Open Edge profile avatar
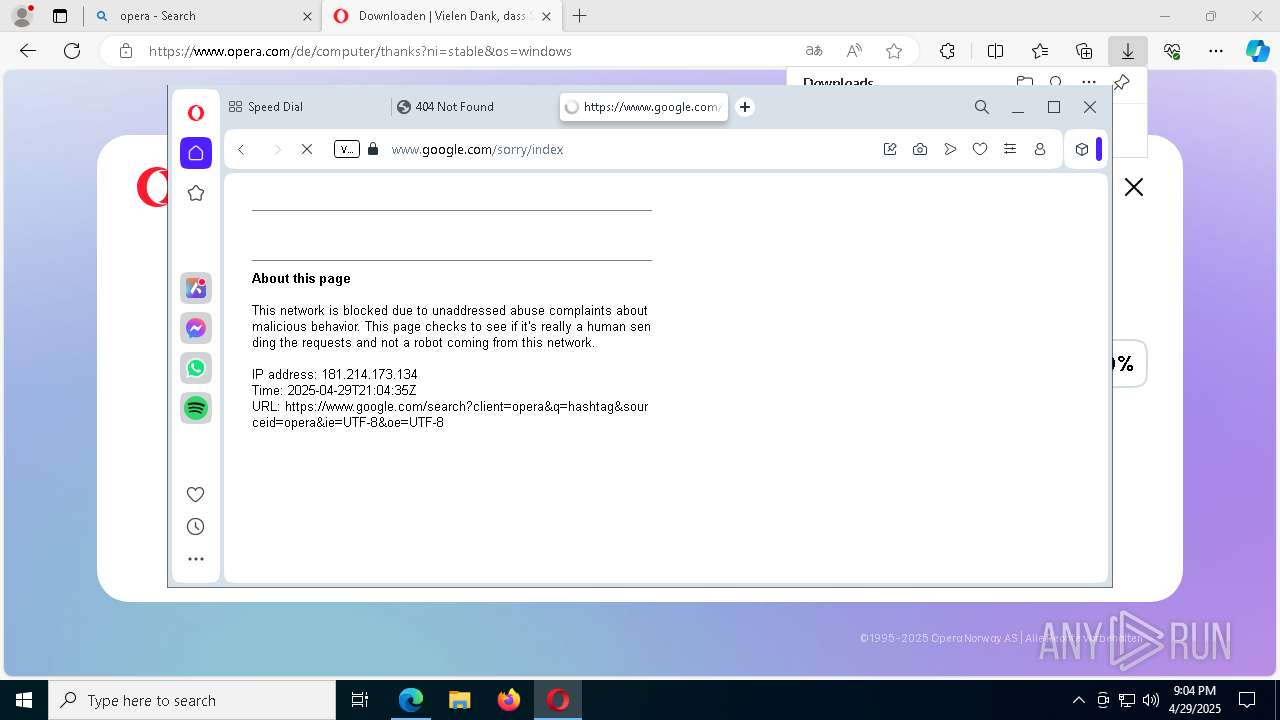 click(x=22, y=16)
